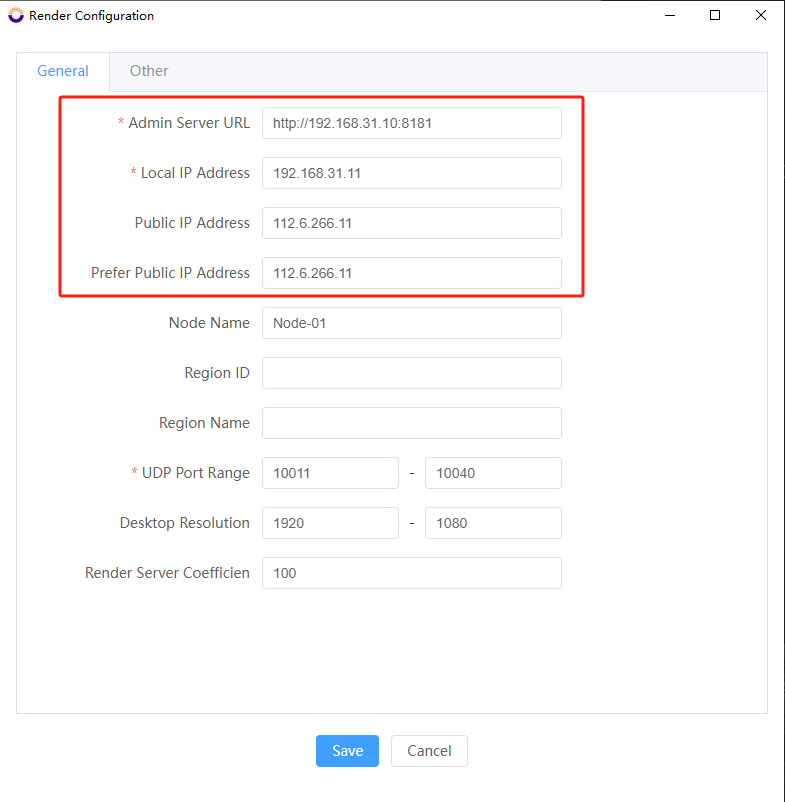Click the Desktop Resolution height field 1080

pyautogui.click(x=493, y=523)
